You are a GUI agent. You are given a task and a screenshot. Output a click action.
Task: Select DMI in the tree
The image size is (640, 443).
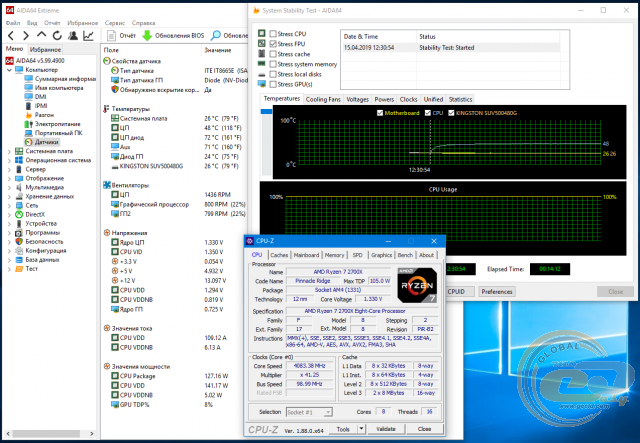point(40,97)
